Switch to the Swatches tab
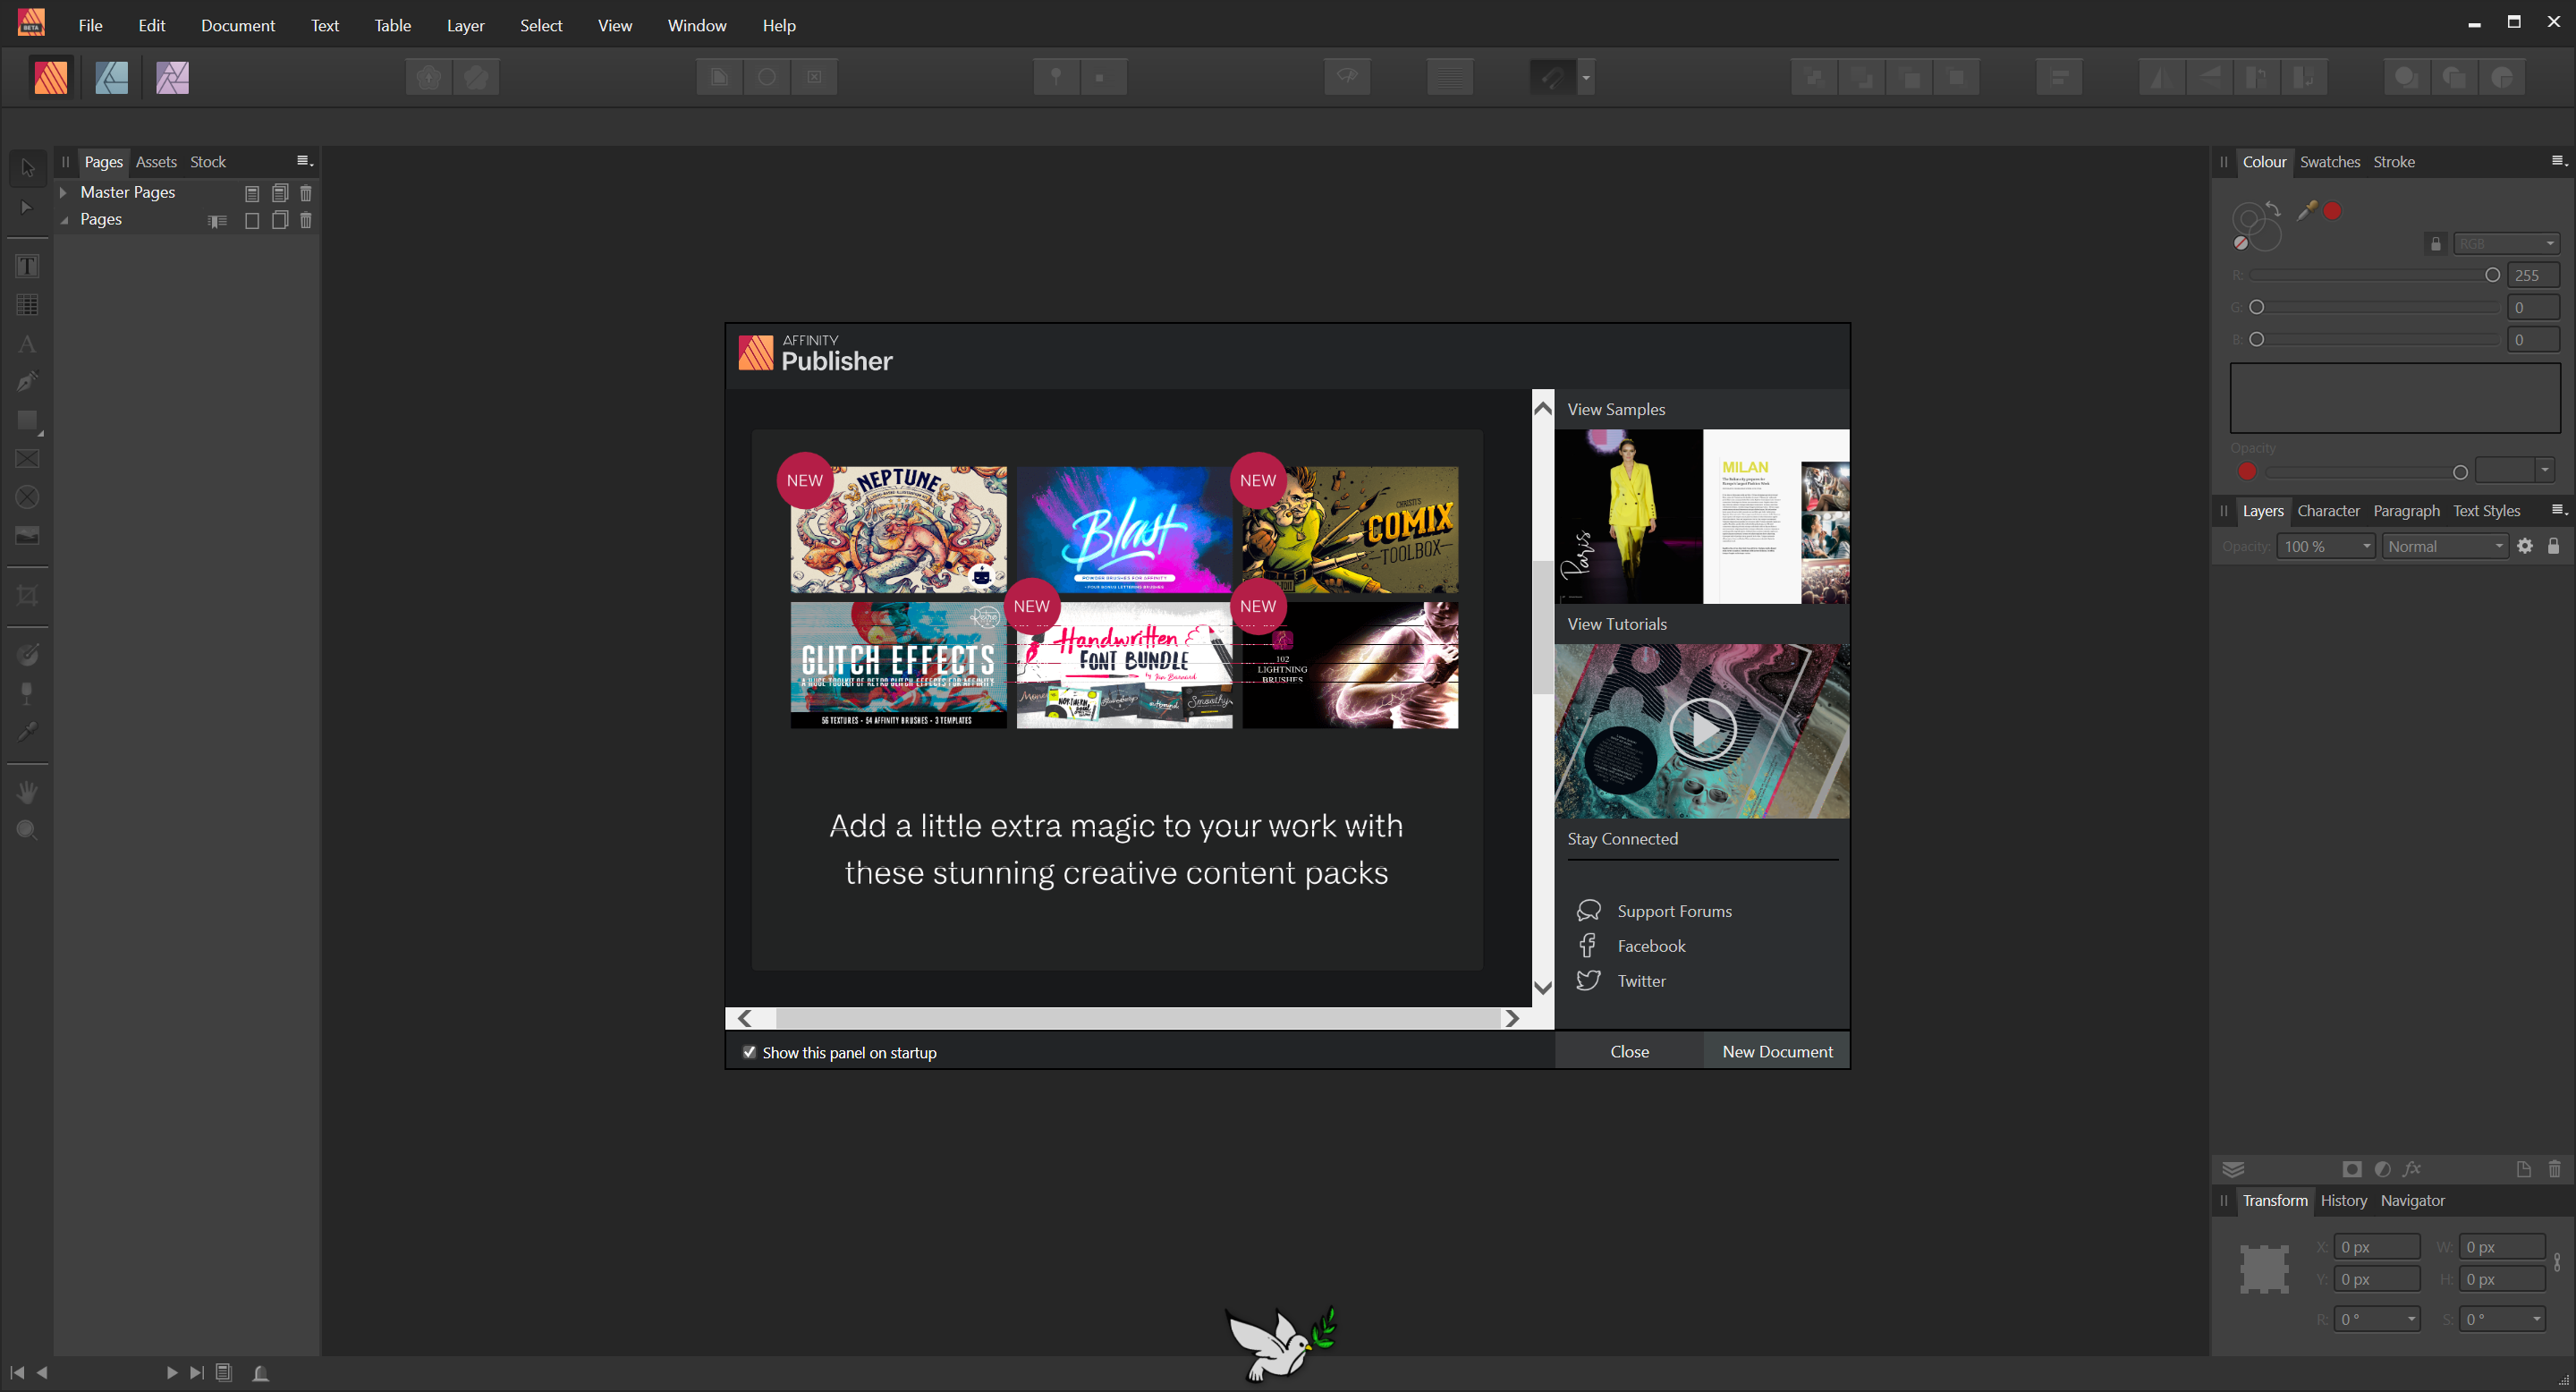This screenshot has width=2576, height=1392. pos(2330,162)
